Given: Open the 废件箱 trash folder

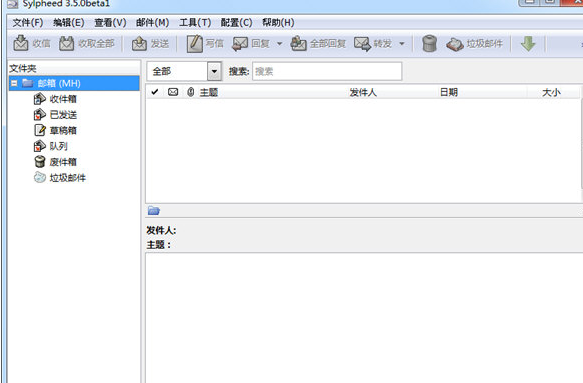Looking at the screenshot, I should click(63, 162).
